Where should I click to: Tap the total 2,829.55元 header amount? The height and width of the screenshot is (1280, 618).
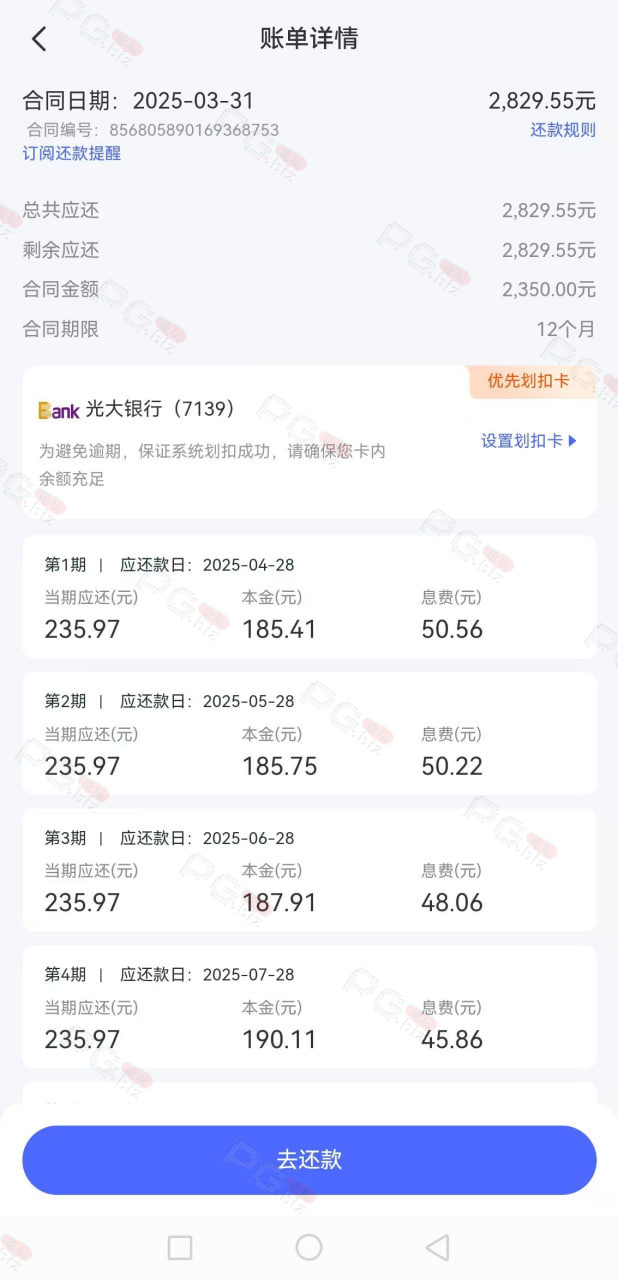coord(542,101)
